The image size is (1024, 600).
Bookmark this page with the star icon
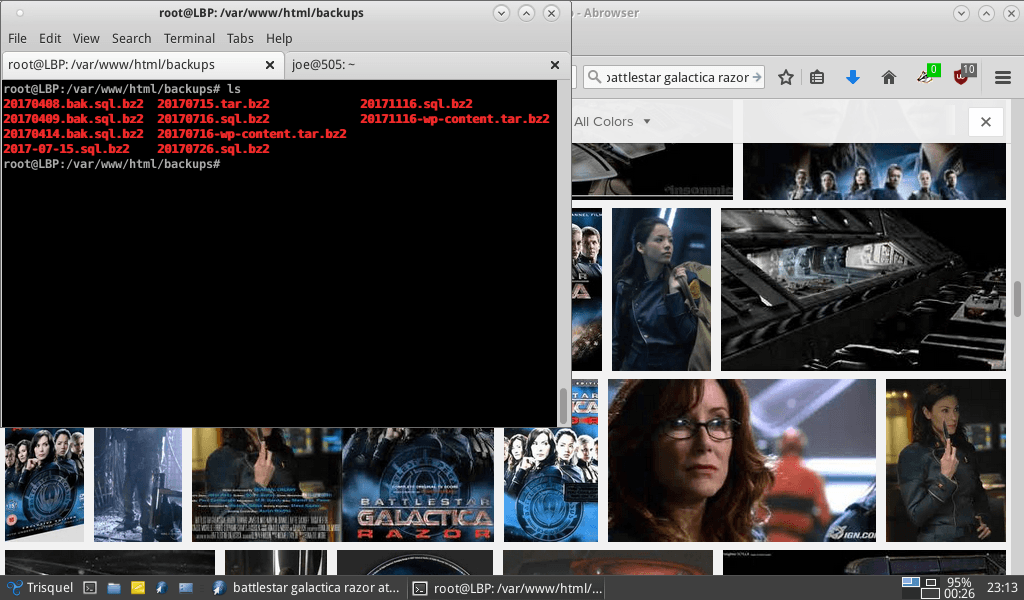click(x=786, y=78)
